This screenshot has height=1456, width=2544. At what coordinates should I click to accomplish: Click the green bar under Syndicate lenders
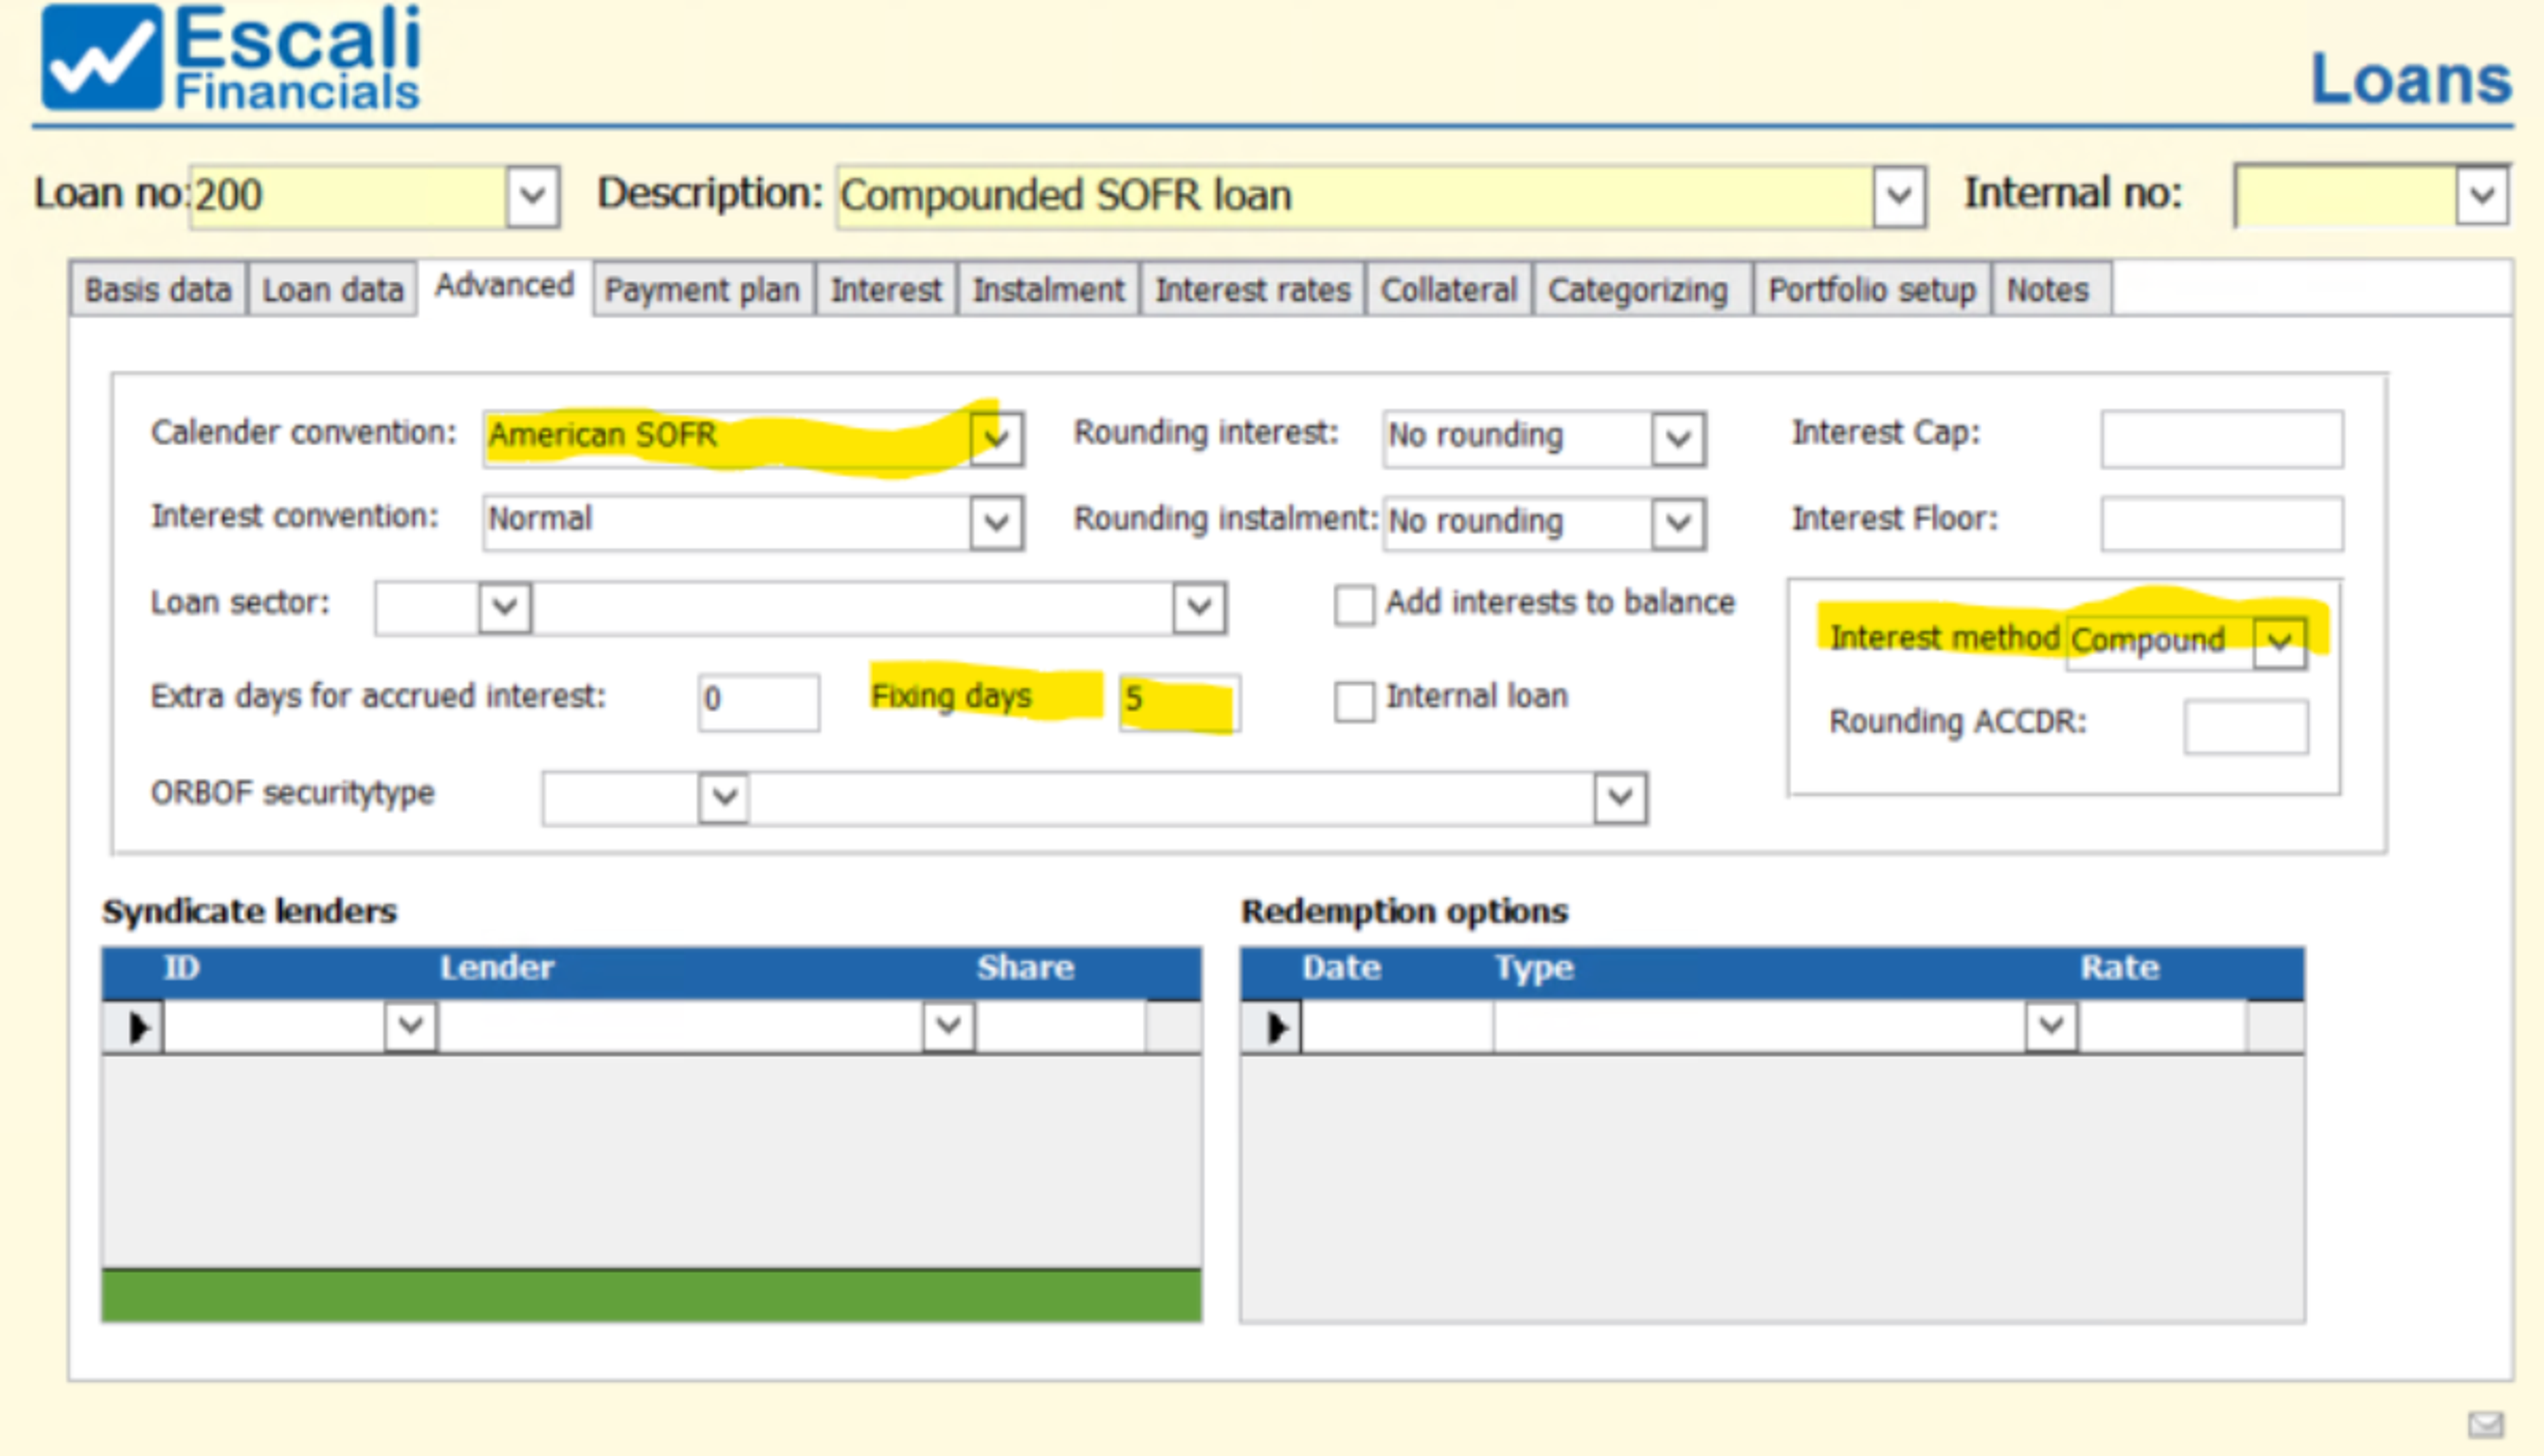pos(651,1295)
